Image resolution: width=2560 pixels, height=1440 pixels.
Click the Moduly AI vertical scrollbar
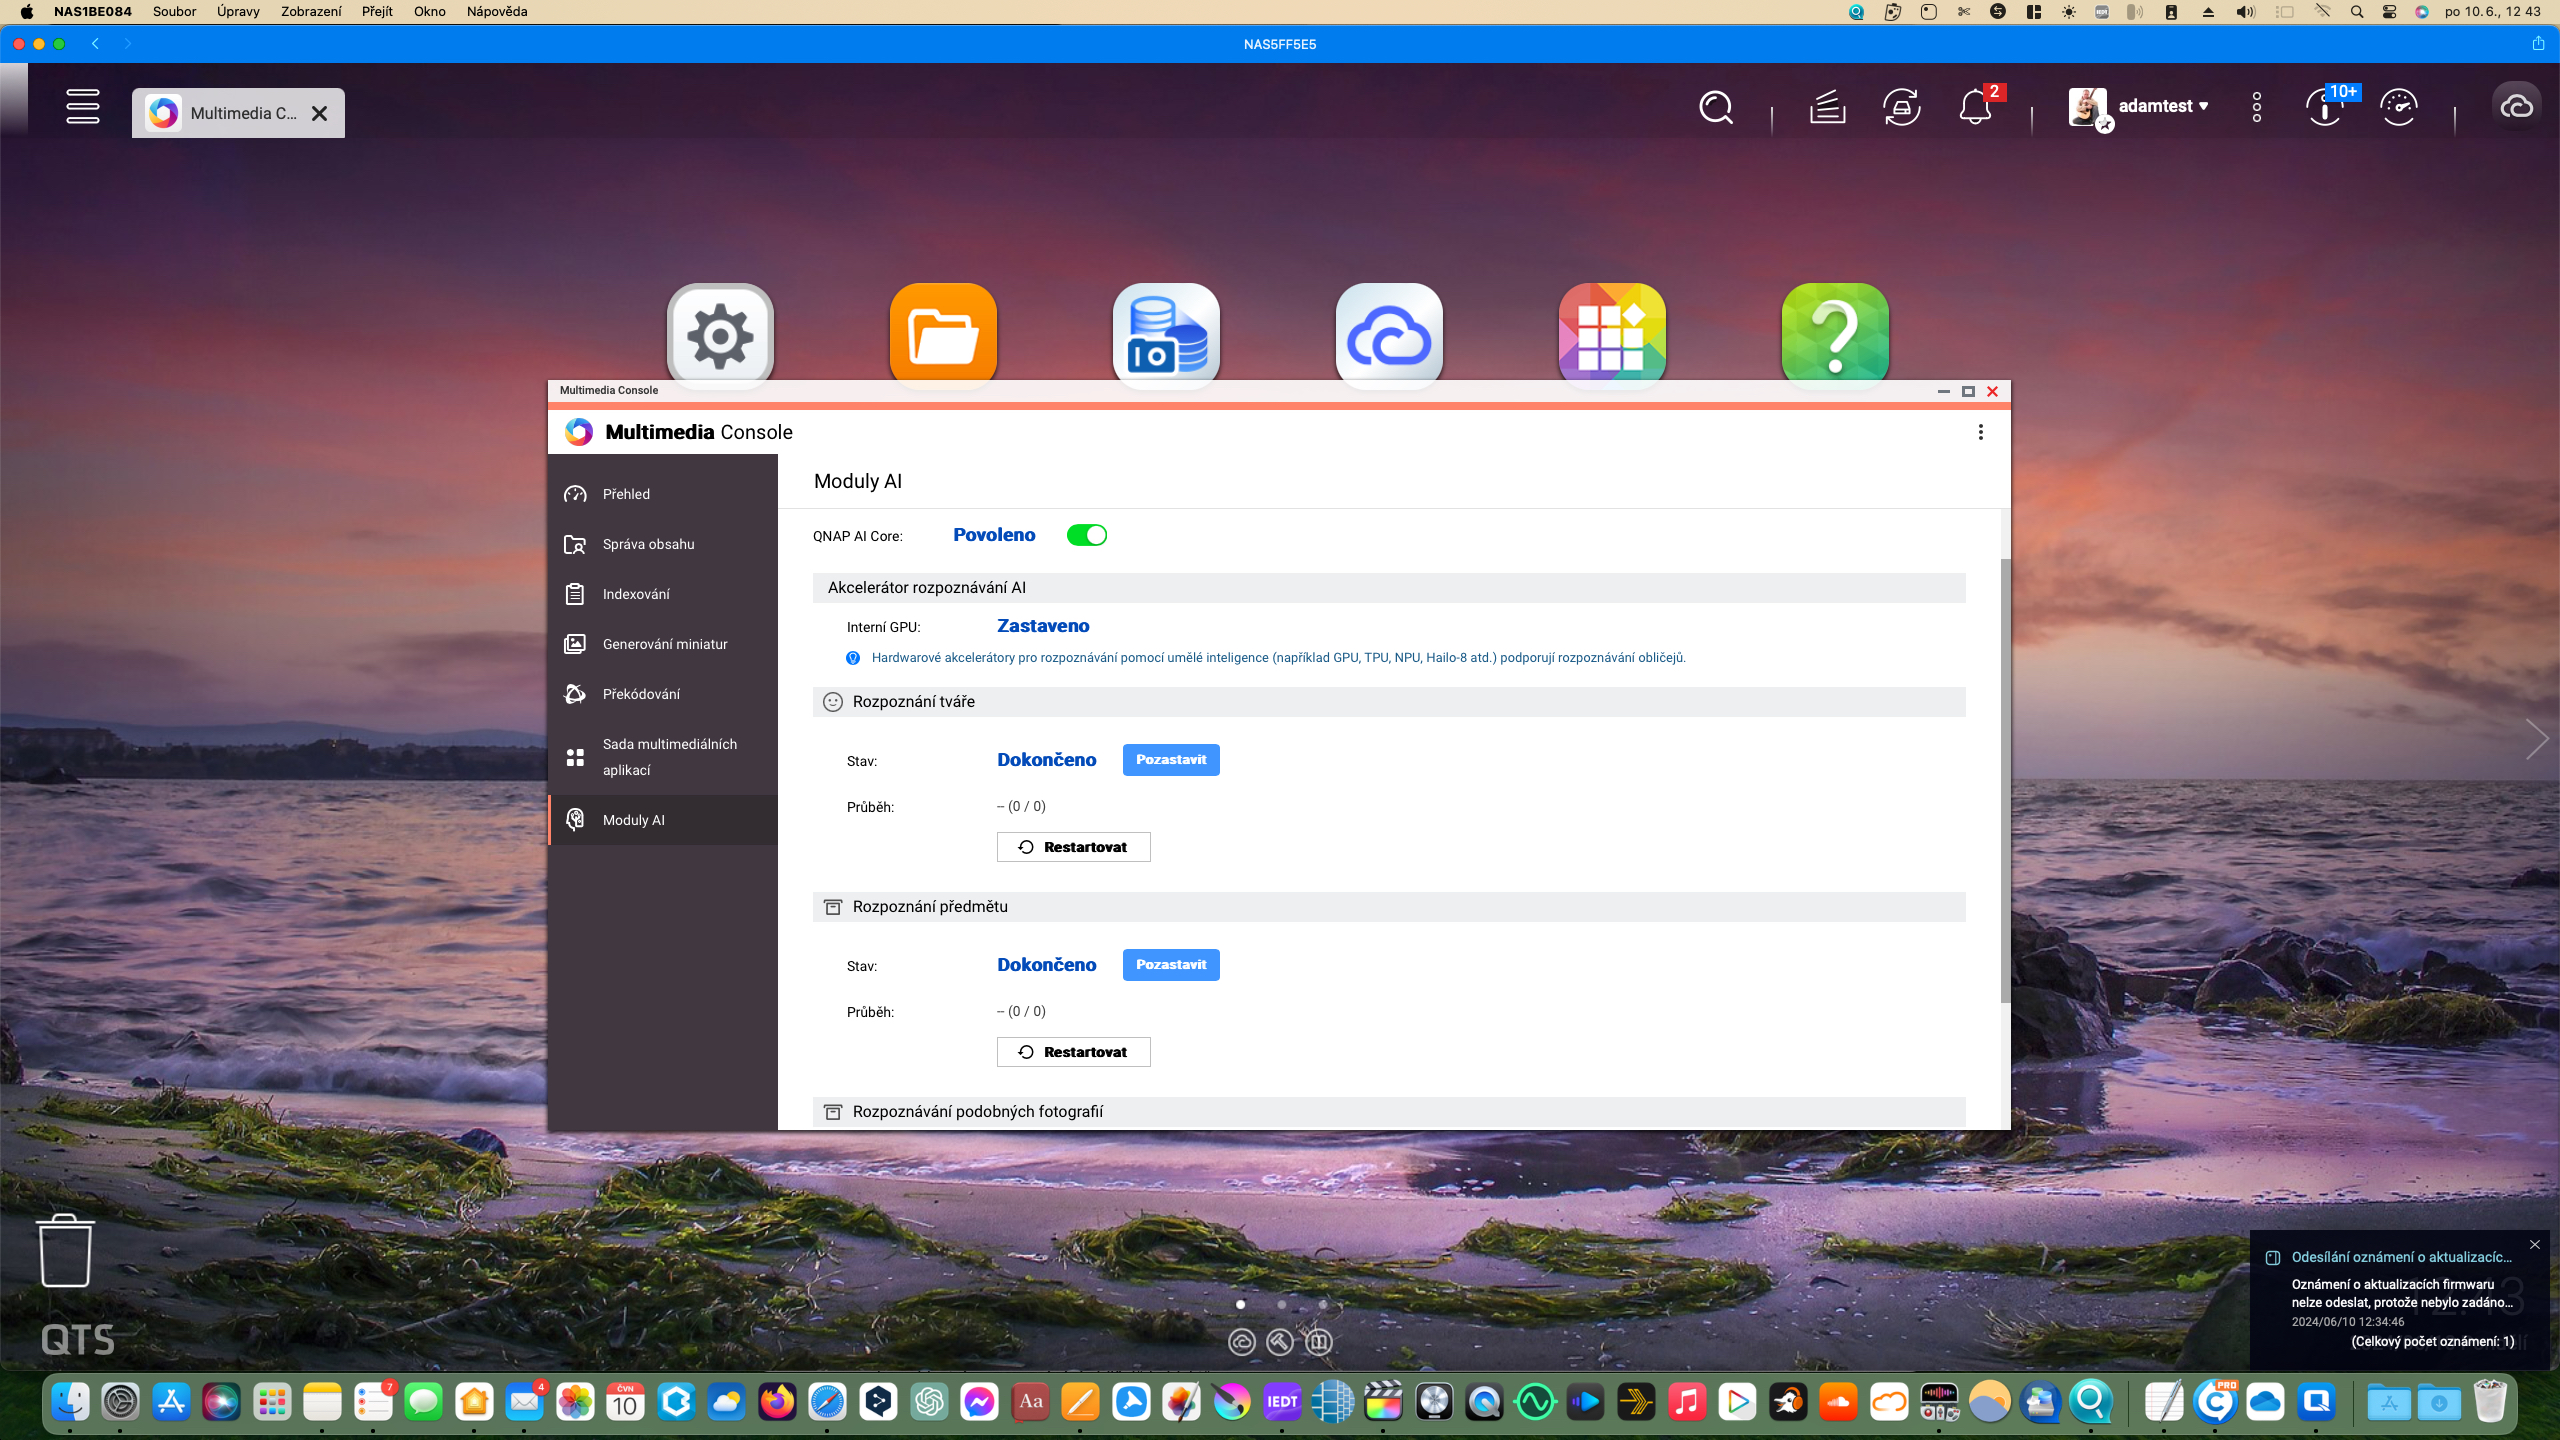click(x=2004, y=780)
